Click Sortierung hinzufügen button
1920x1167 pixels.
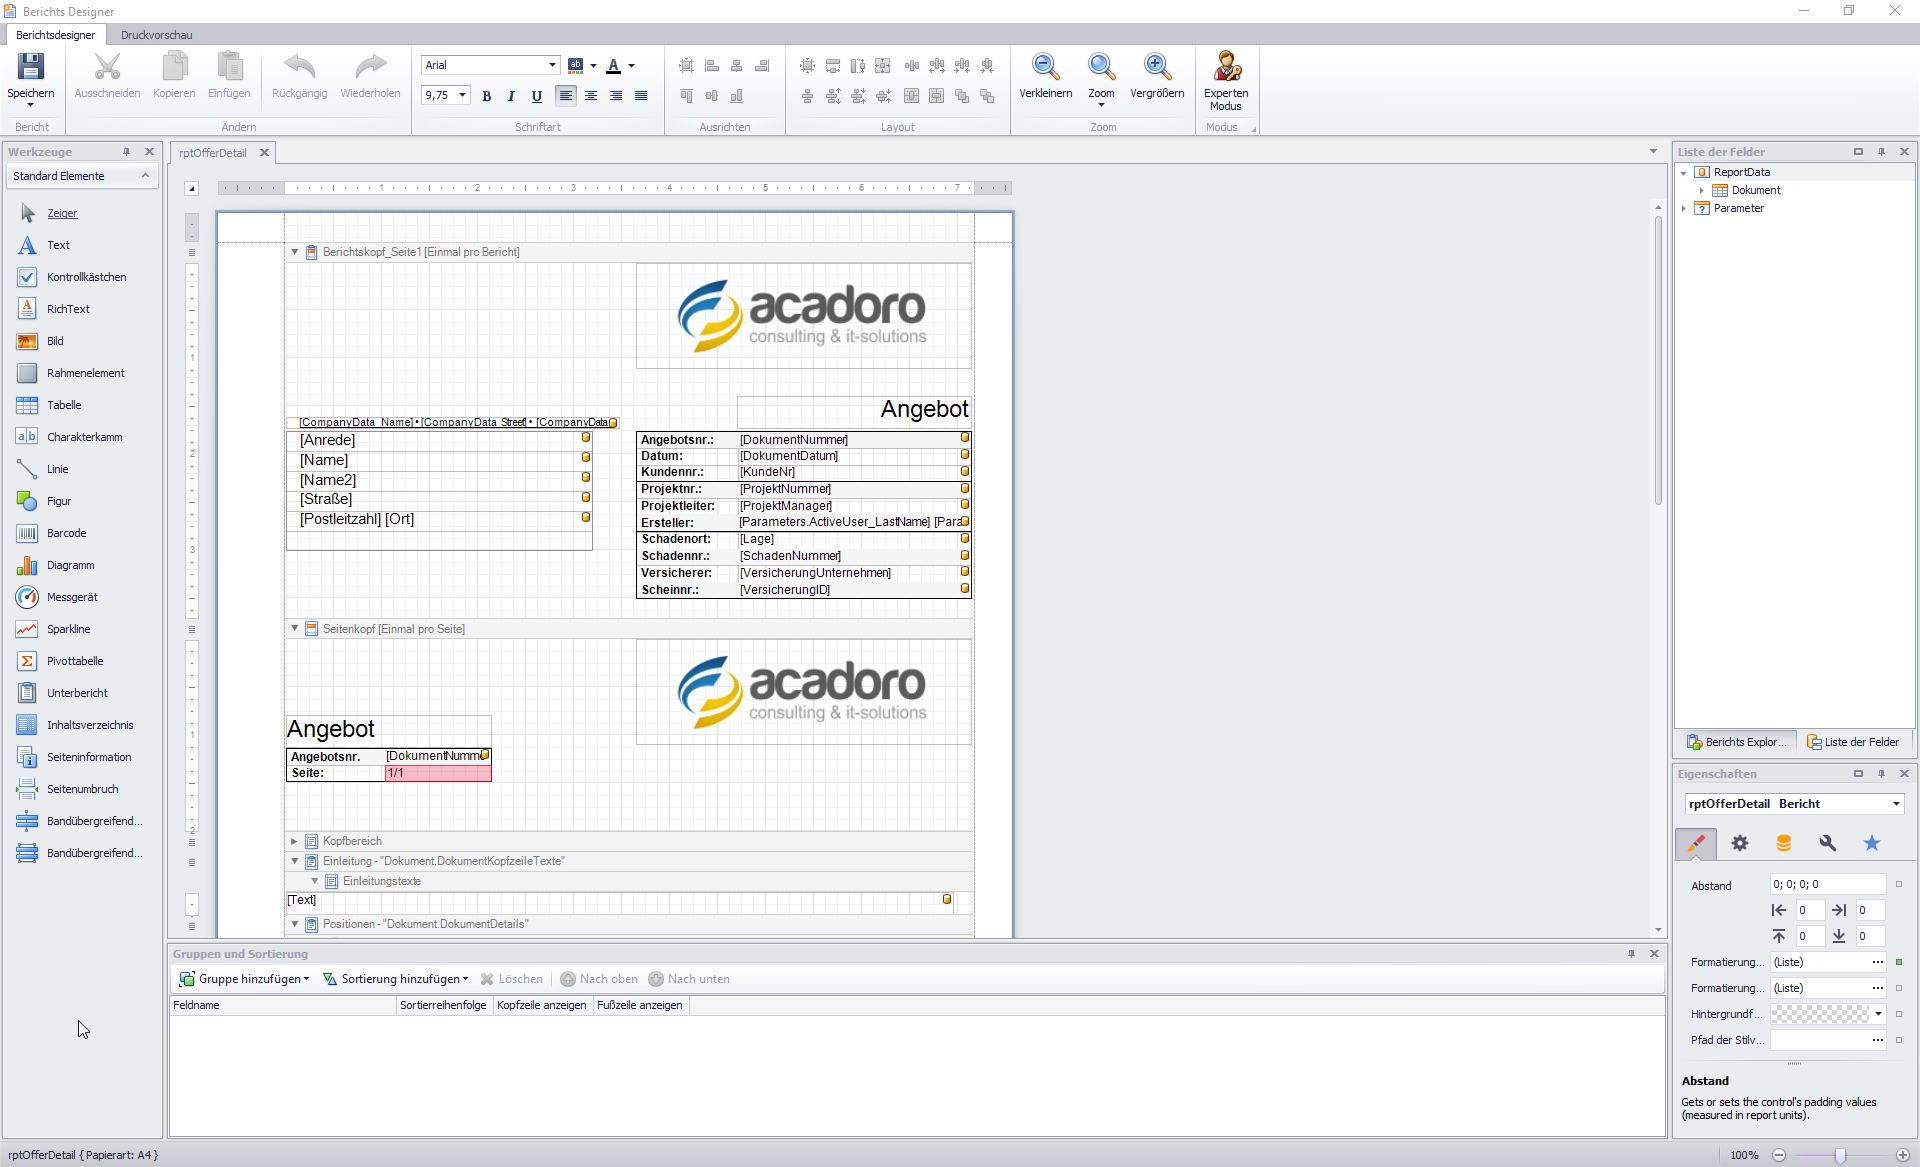395,979
